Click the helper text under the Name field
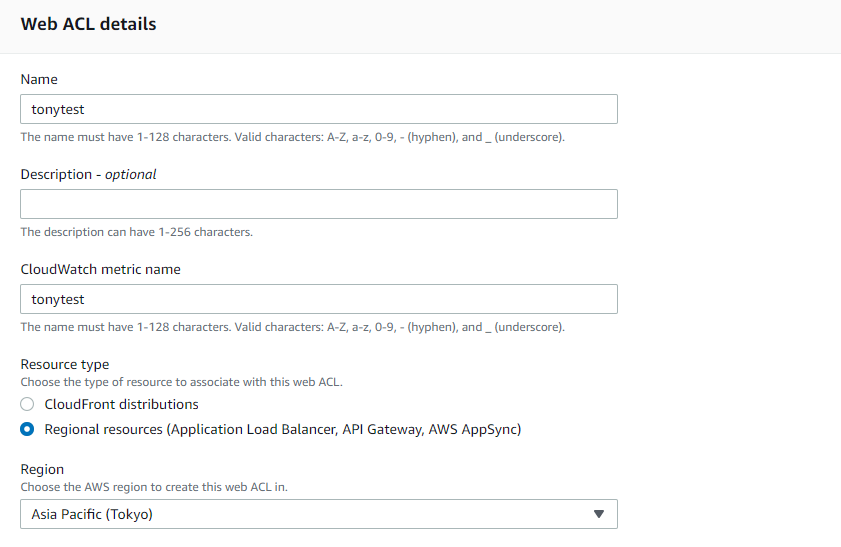Screen dimensions: 841x547 (292, 137)
